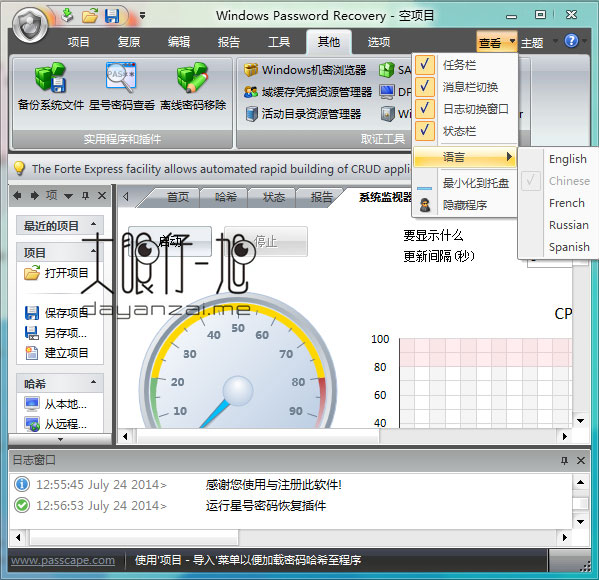Click 建立项目 new project item
The height and width of the screenshot is (580, 599).
point(56,353)
